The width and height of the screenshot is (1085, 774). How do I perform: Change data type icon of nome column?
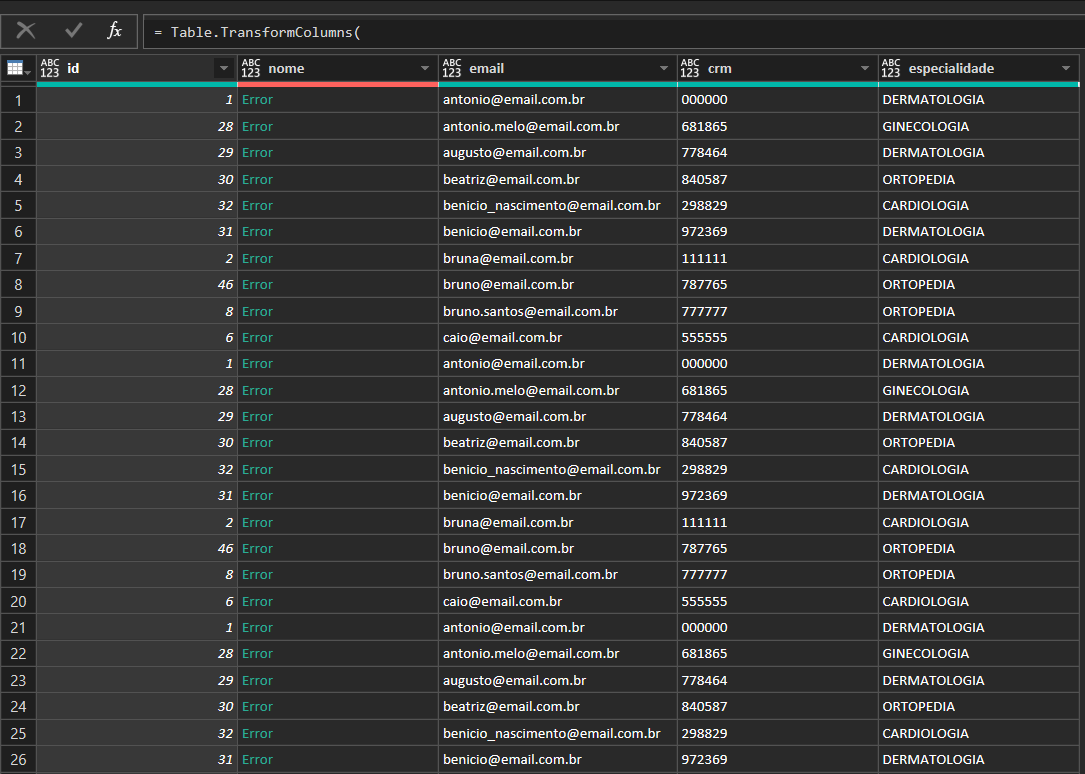pos(250,68)
